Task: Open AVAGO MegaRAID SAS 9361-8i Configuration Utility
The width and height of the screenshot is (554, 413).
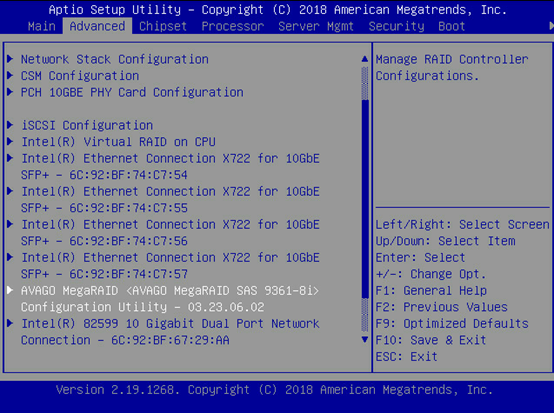Action: 170,299
